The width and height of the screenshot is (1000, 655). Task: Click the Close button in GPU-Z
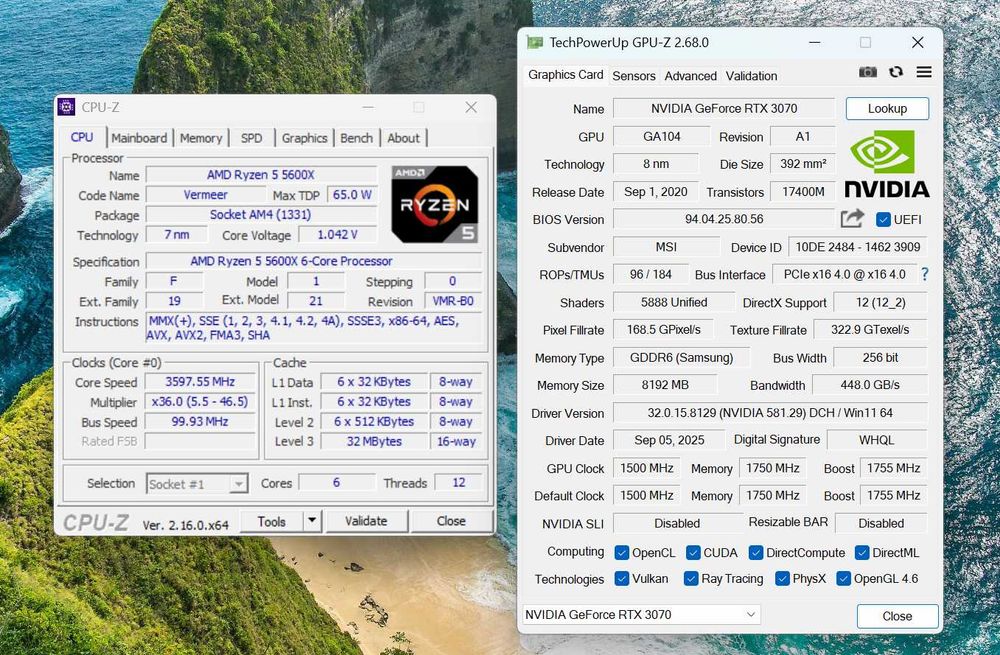(x=897, y=616)
